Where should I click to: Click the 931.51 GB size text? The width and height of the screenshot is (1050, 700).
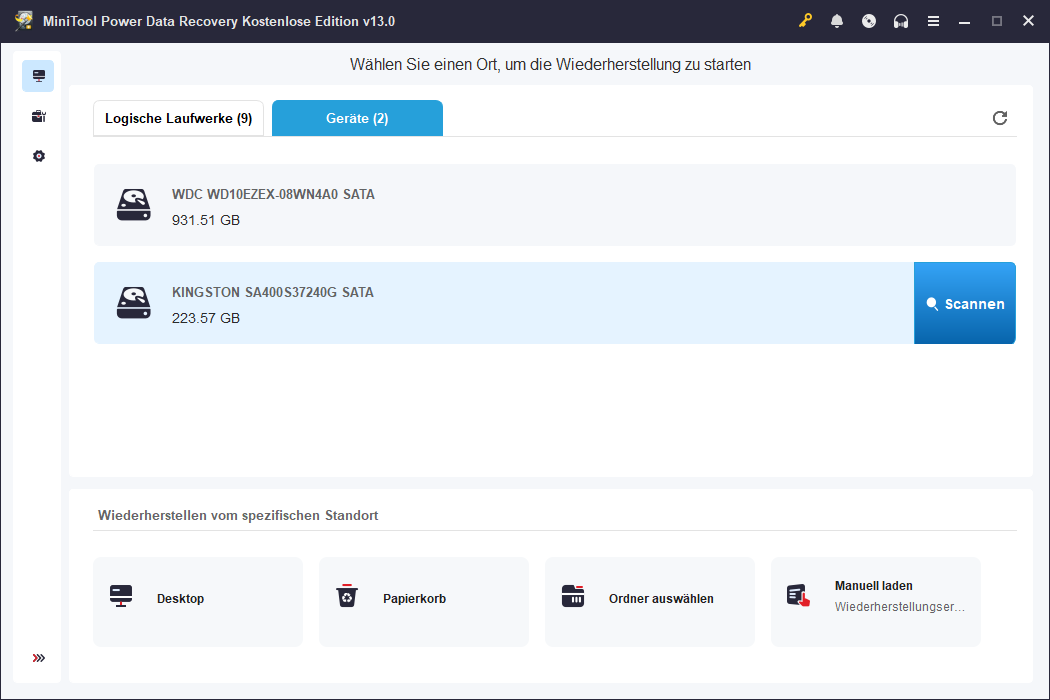(x=206, y=220)
